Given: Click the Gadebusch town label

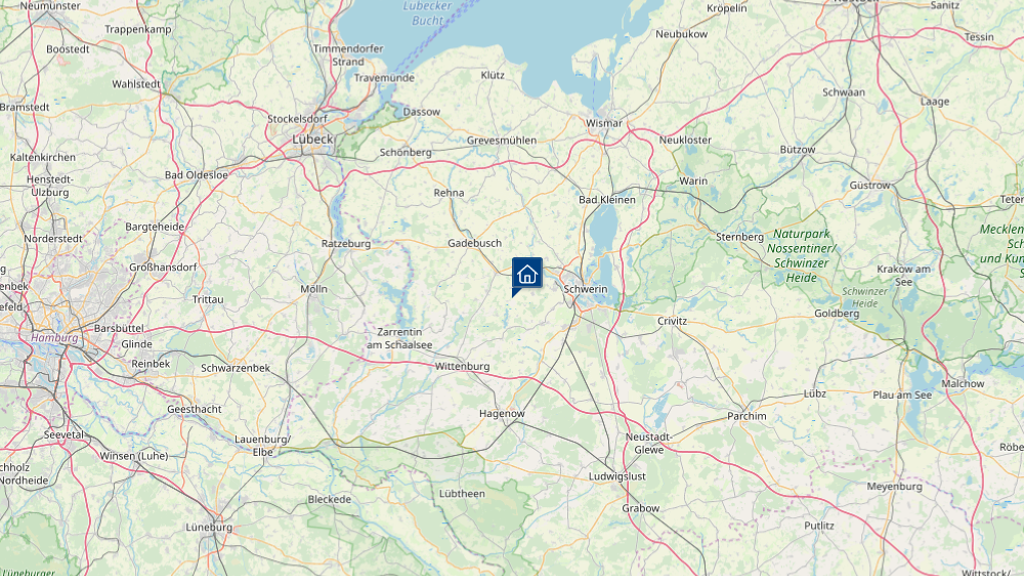Looking at the screenshot, I should (x=475, y=243).
